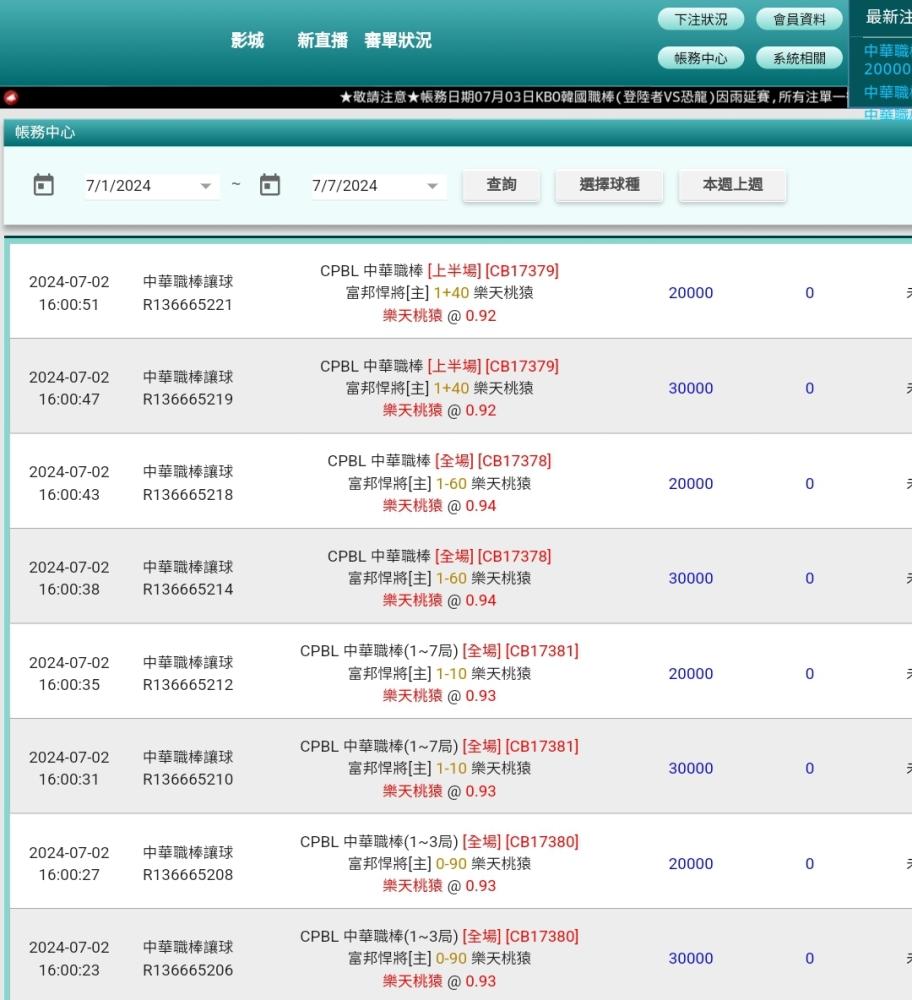
Task: Click the 1-10 handicap in row R136665212
Action: (x=451, y=673)
